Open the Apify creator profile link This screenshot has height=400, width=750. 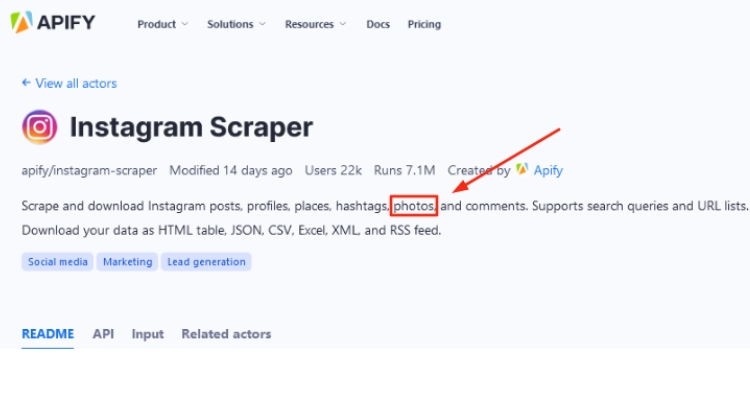pyautogui.click(x=548, y=170)
